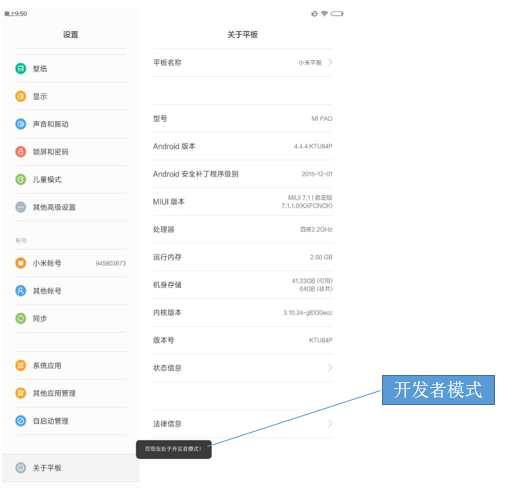This screenshot has height=488, width=515.
Task: Tap the 其他帐号 person icon
Action: pos(21,291)
